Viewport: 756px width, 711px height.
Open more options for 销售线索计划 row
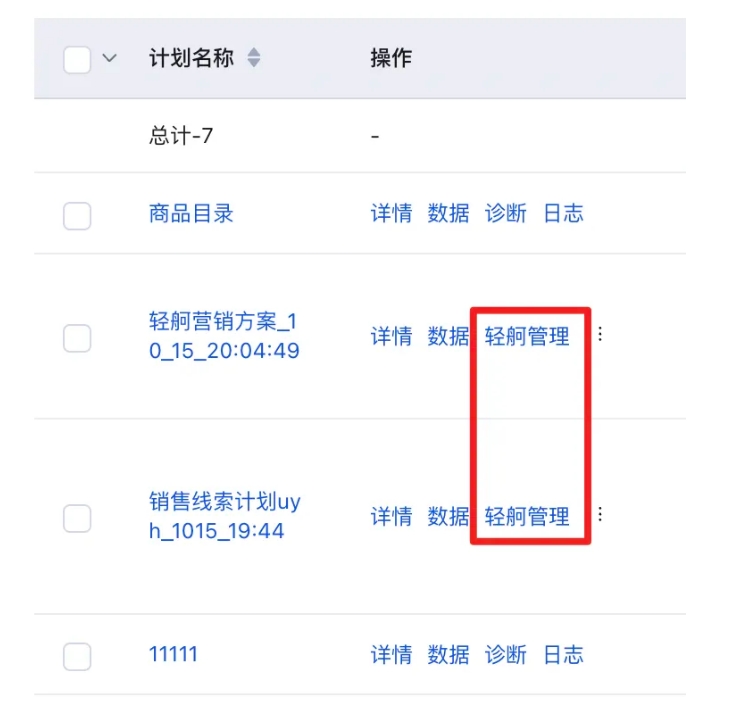600,514
